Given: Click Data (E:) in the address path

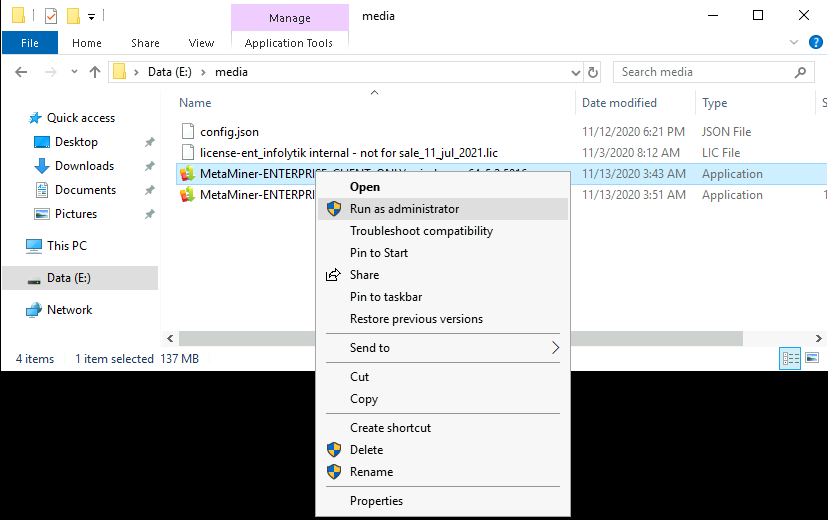Looking at the screenshot, I should pos(170,72).
